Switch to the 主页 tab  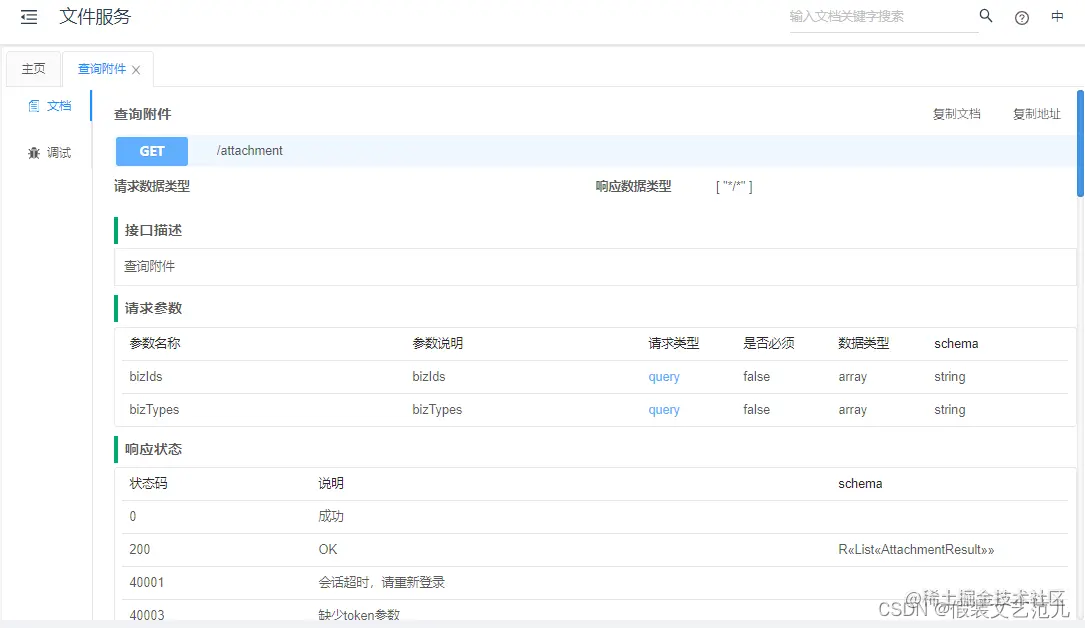33,68
